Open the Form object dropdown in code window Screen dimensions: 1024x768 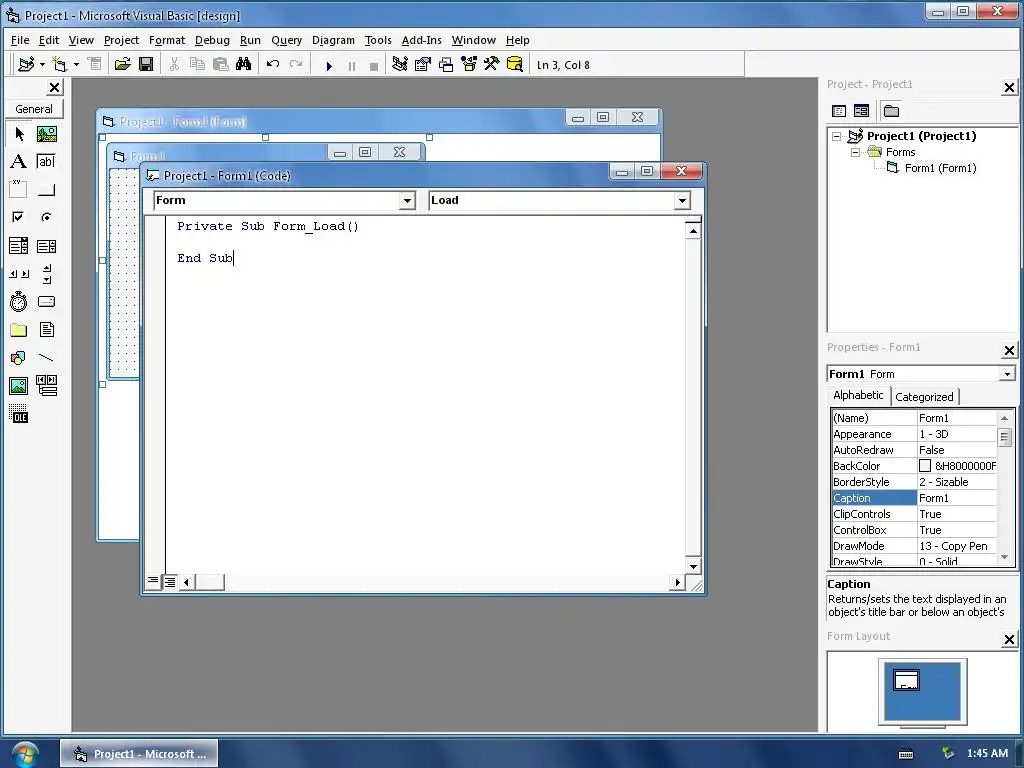coord(407,200)
